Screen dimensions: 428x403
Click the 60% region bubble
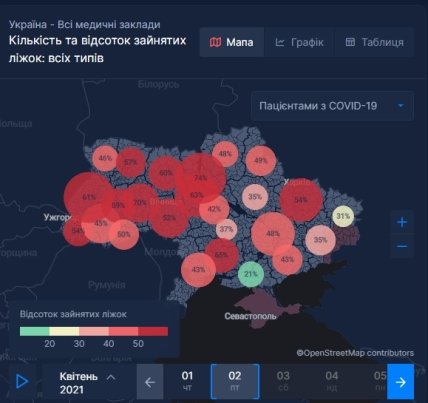point(166,173)
